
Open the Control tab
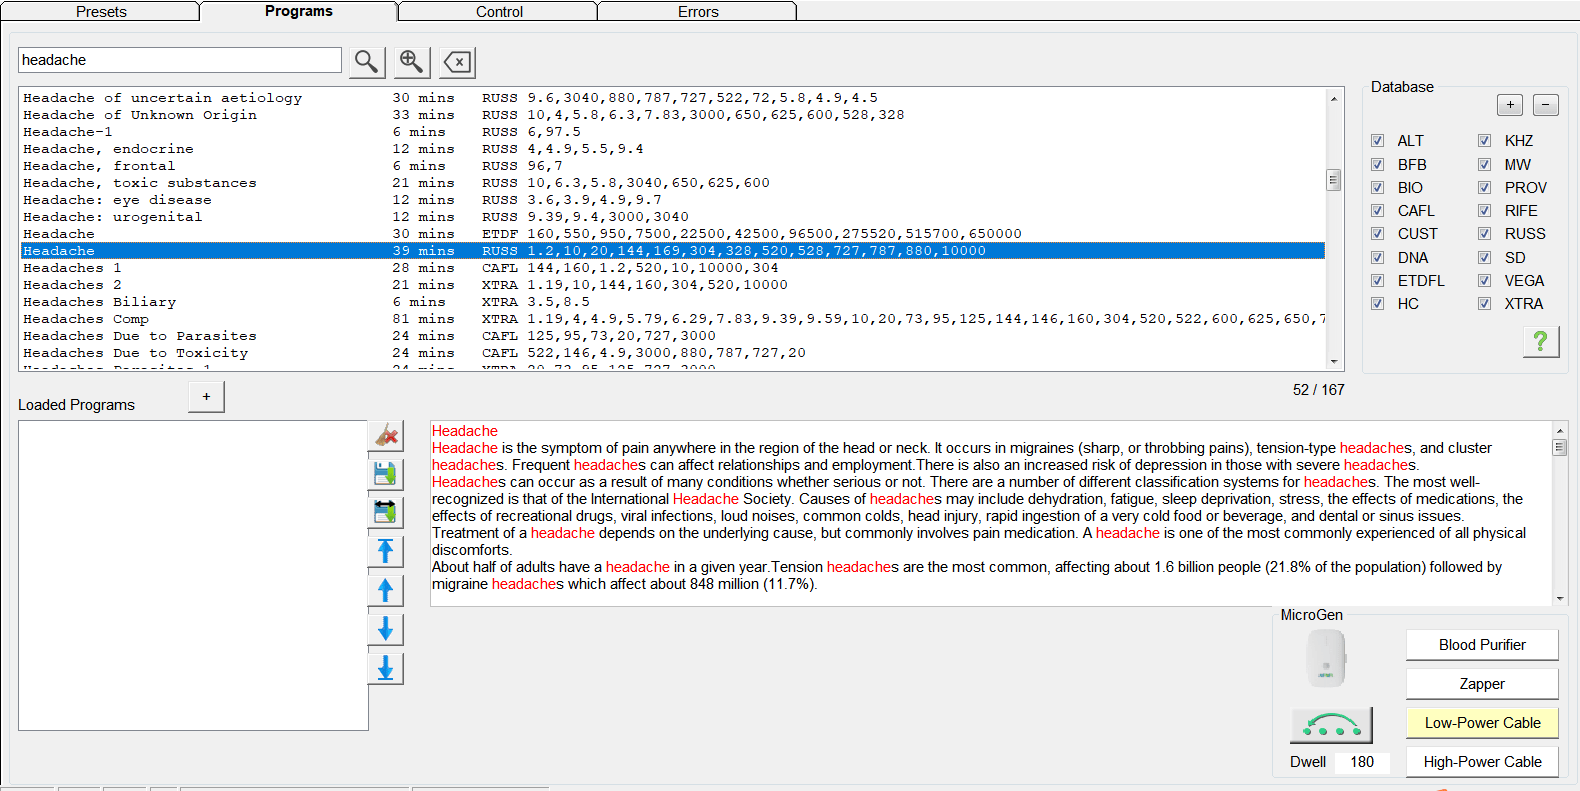click(499, 12)
